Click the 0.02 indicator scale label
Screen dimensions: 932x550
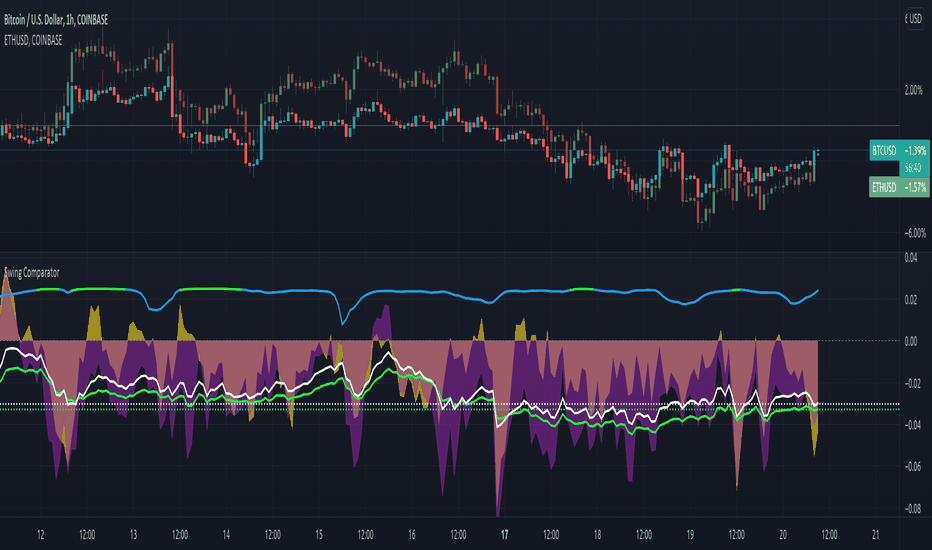point(911,300)
